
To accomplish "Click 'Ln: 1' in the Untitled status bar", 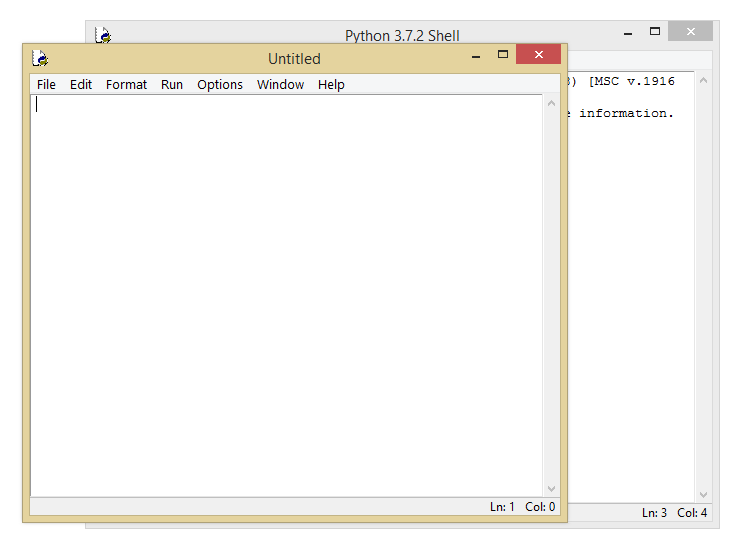I will [502, 507].
